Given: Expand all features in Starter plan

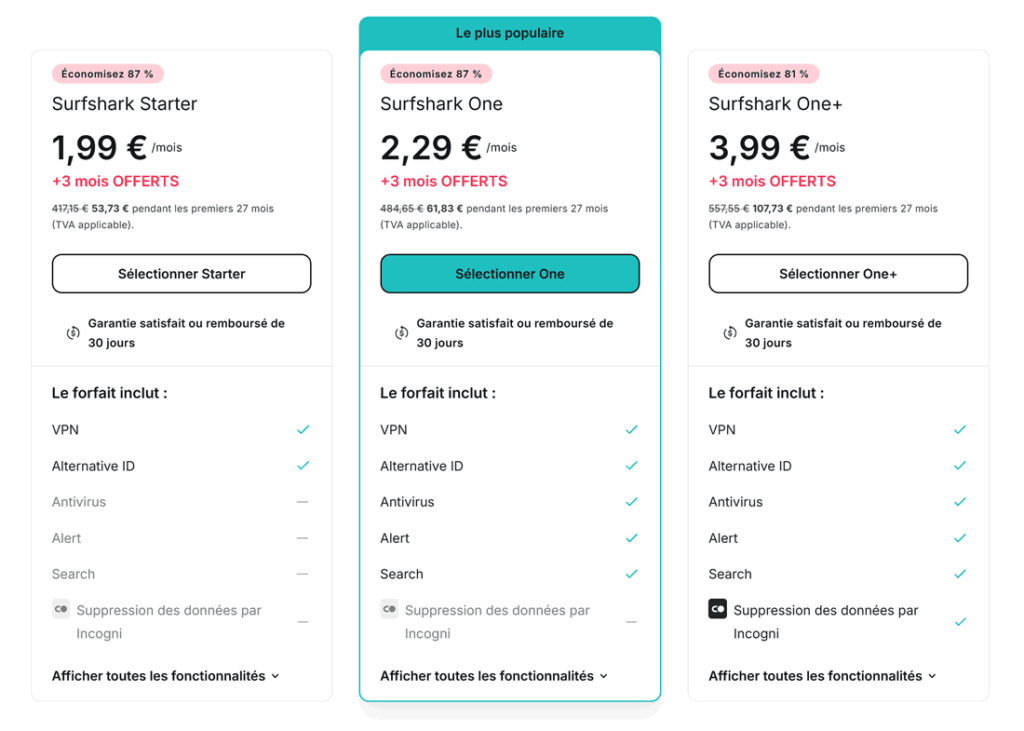Looking at the screenshot, I should point(166,676).
